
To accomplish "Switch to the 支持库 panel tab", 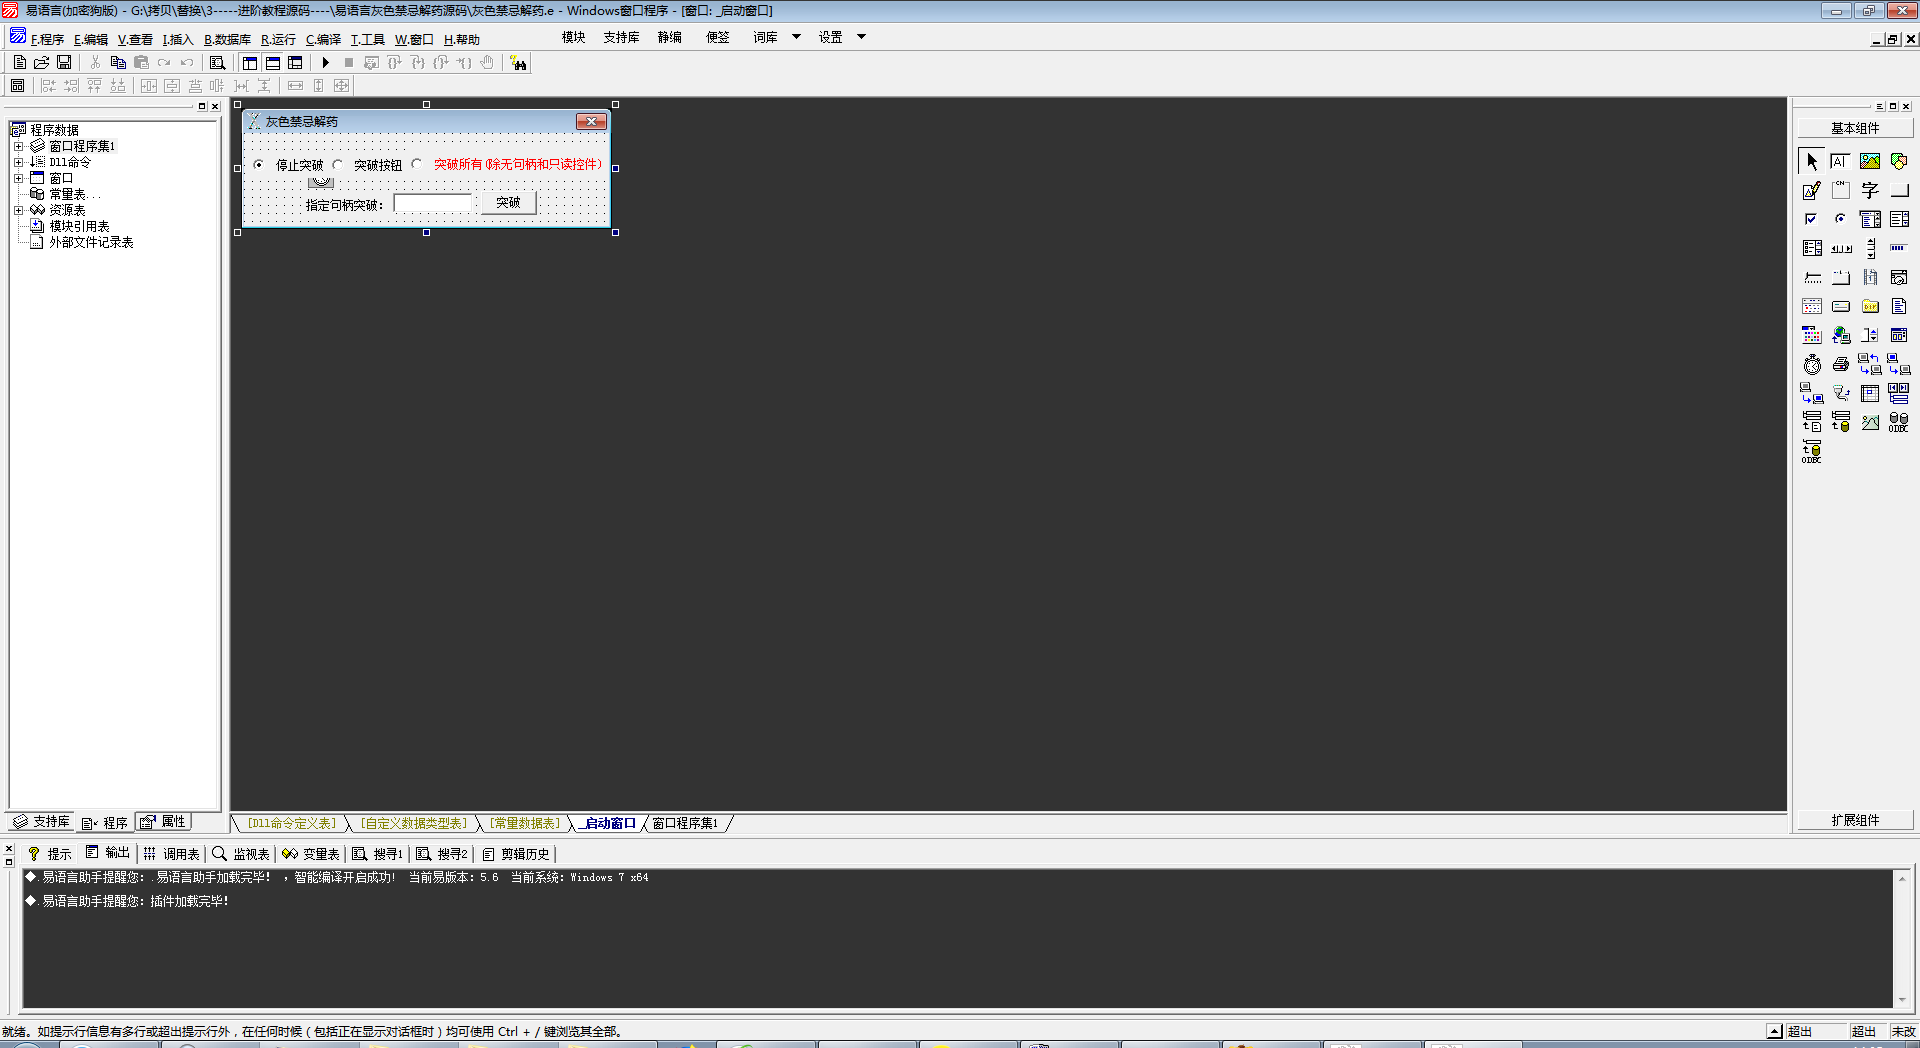I will (x=42, y=822).
